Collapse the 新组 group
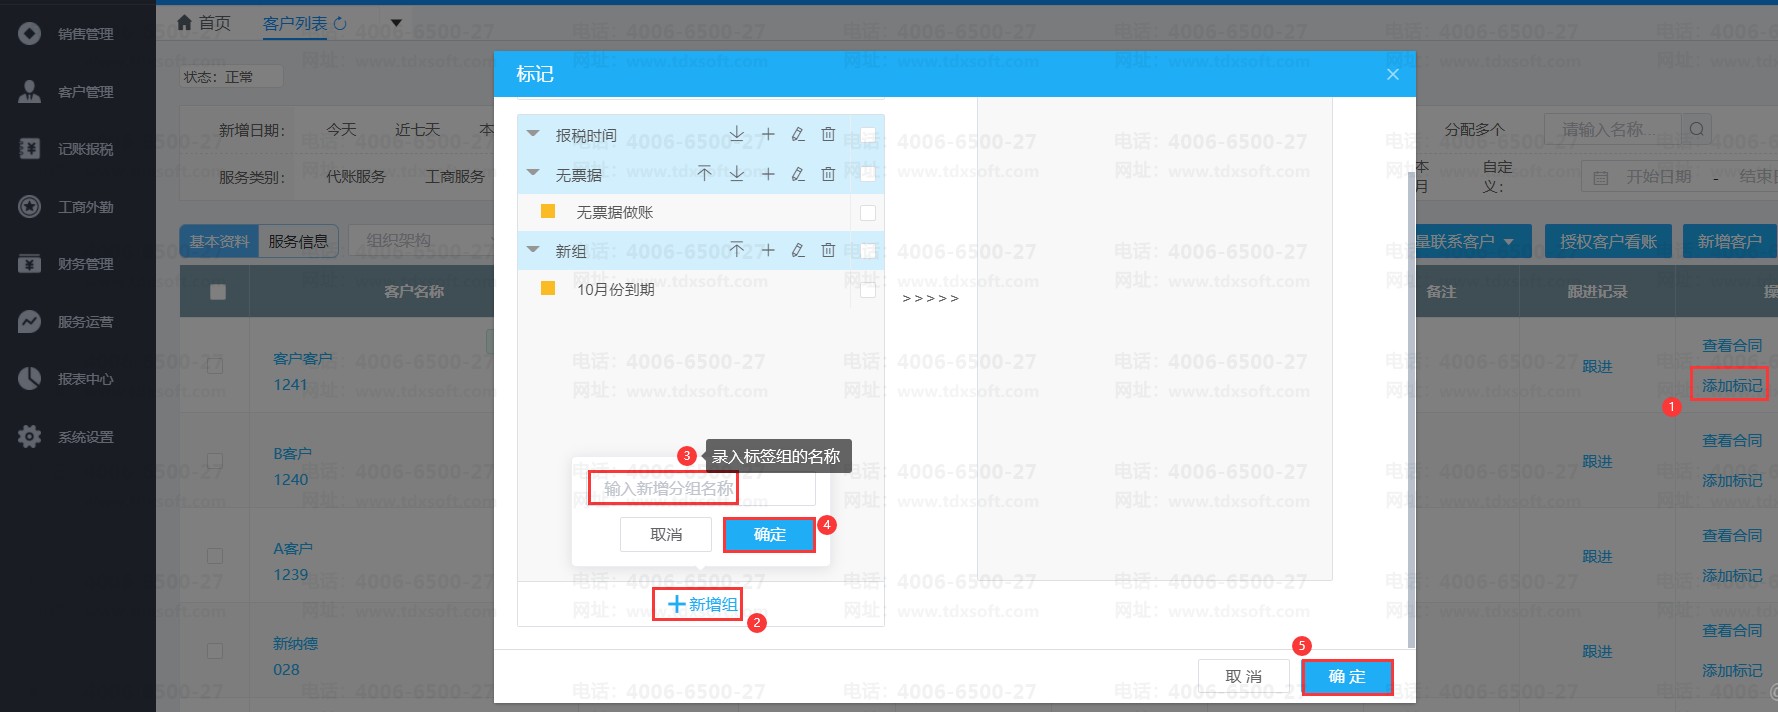Viewport: 1778px width, 712px height. (533, 250)
